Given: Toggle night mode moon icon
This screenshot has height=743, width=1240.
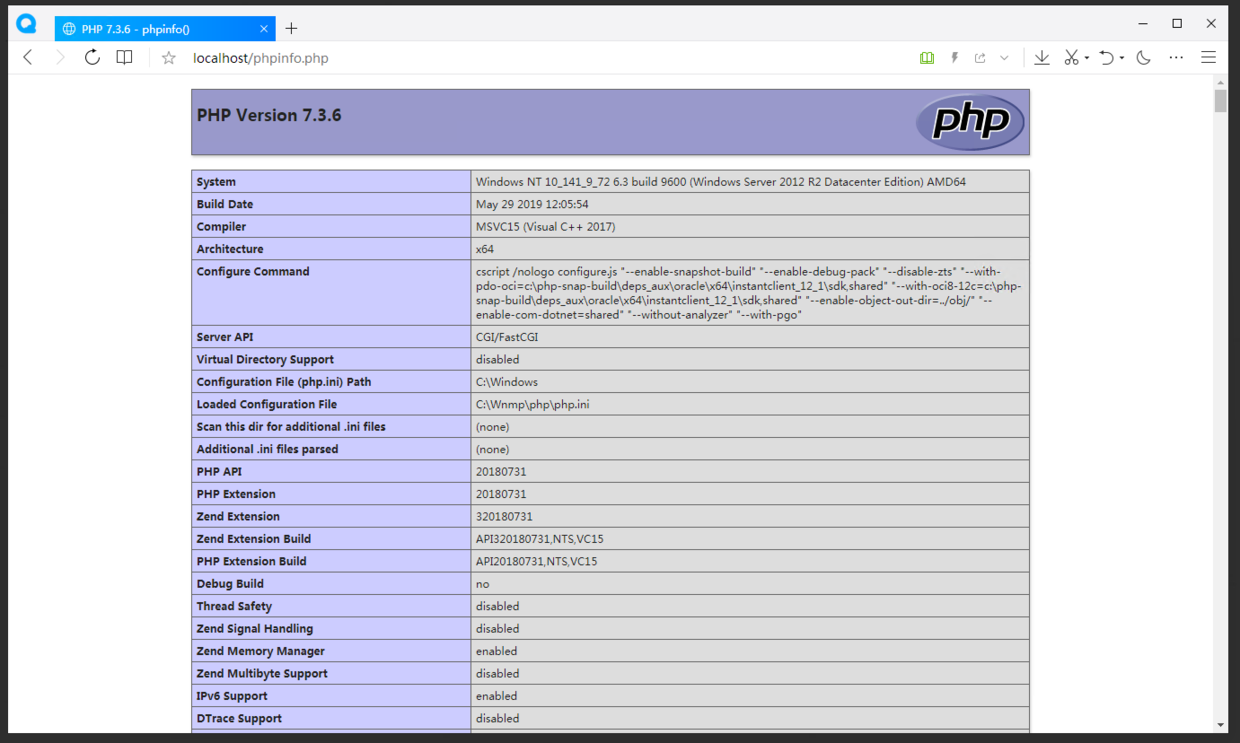Looking at the screenshot, I should 1144,58.
